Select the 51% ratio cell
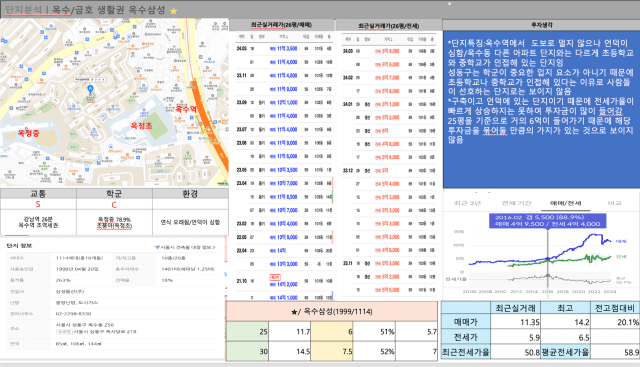Screen dimensions: 640x367 click(375, 332)
